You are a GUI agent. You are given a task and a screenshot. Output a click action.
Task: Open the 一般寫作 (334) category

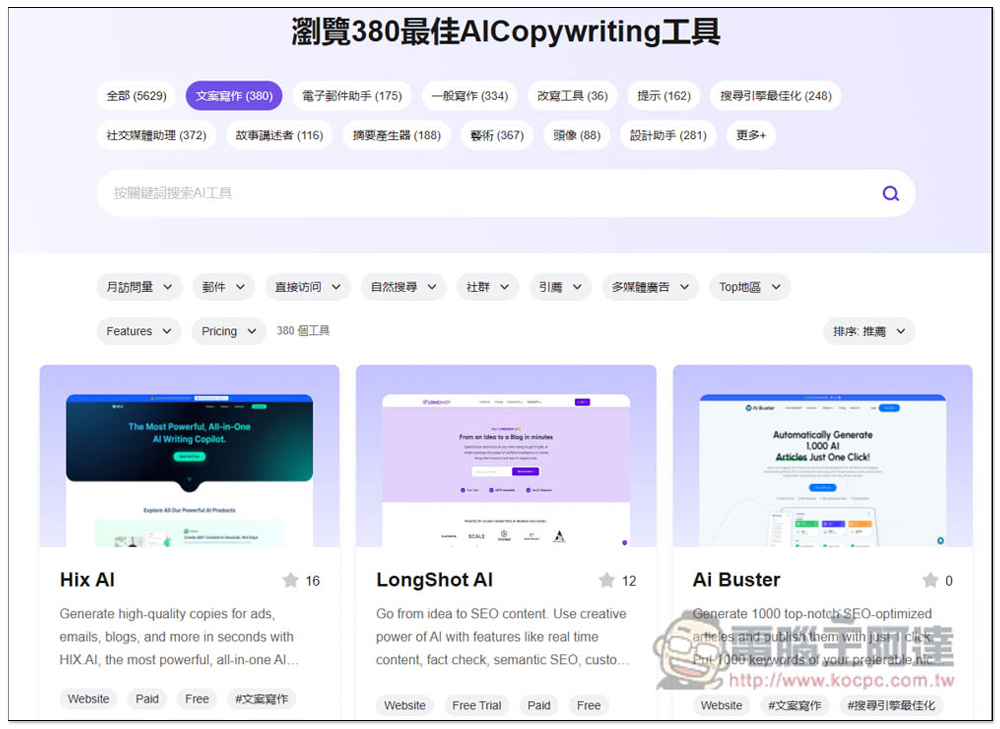(470, 96)
